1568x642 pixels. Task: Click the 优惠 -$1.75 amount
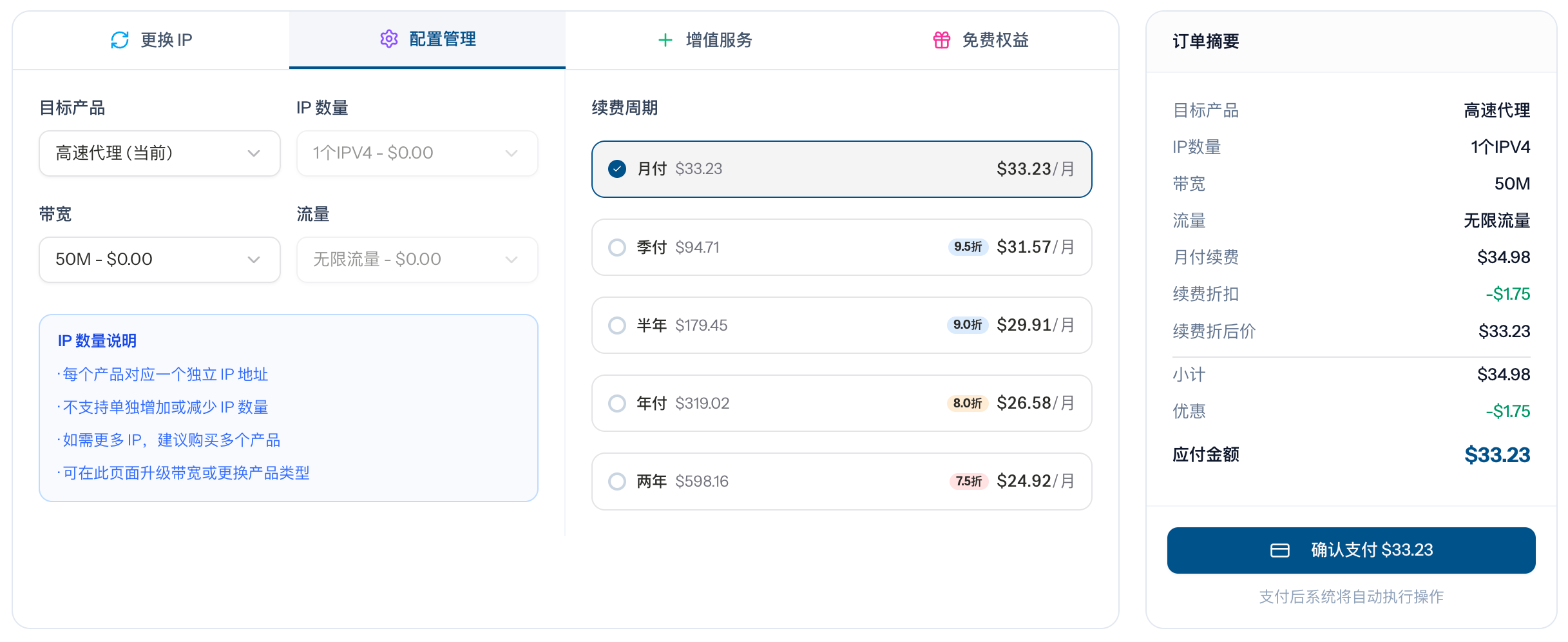[1508, 411]
